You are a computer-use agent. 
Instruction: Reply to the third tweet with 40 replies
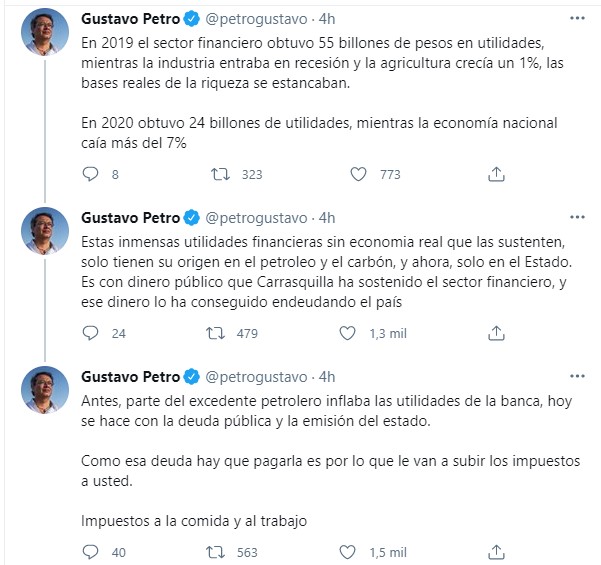pos(90,551)
